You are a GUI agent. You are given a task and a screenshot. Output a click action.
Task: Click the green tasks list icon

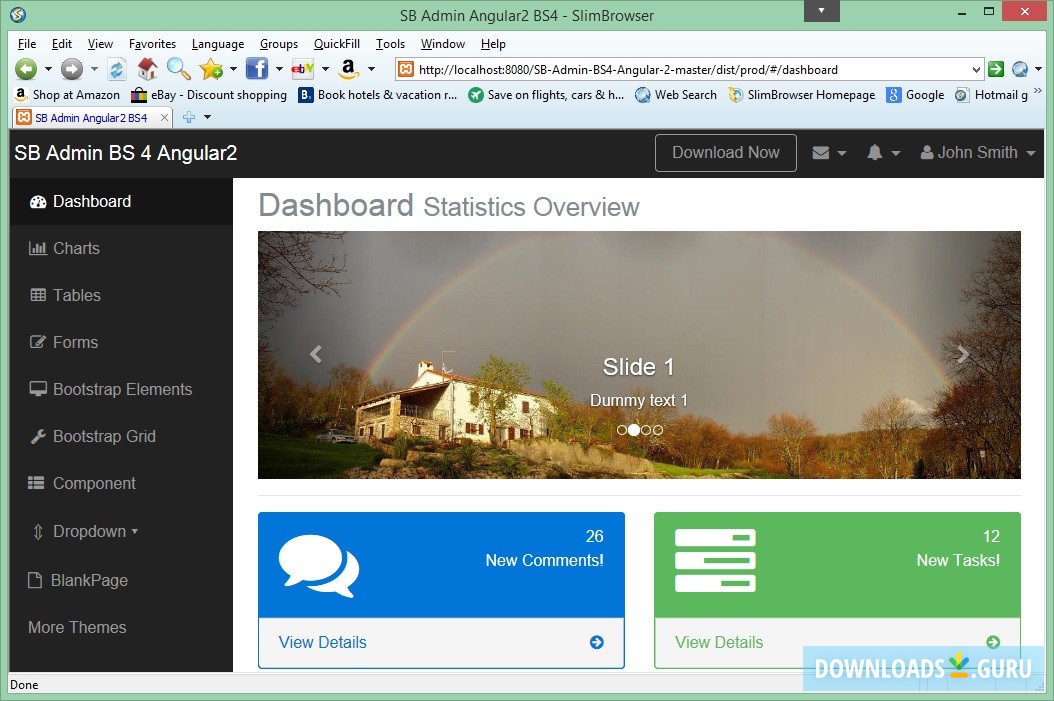[x=715, y=561]
